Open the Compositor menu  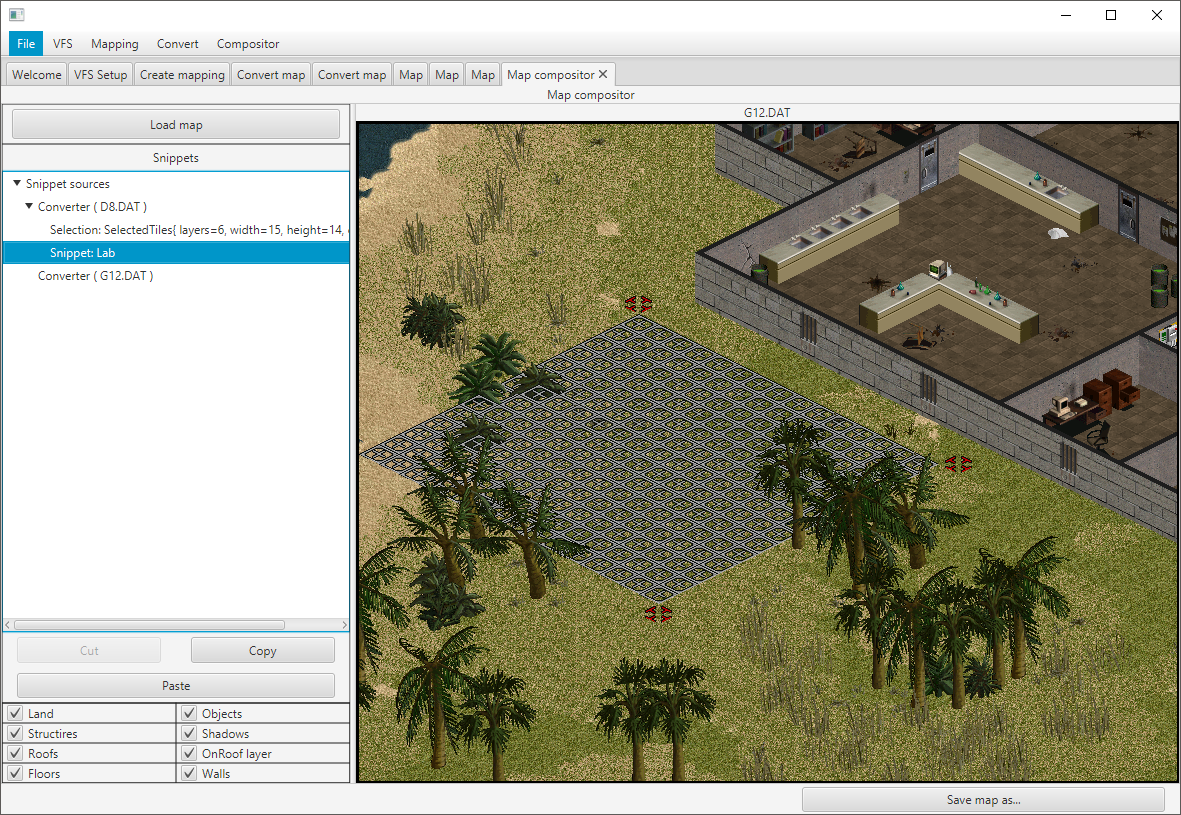248,44
